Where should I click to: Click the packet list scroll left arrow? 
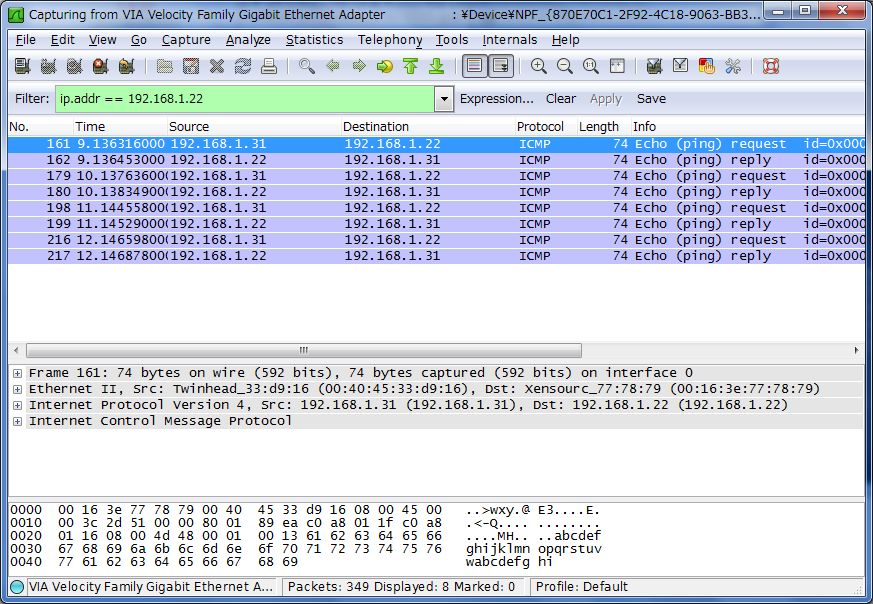[16, 351]
